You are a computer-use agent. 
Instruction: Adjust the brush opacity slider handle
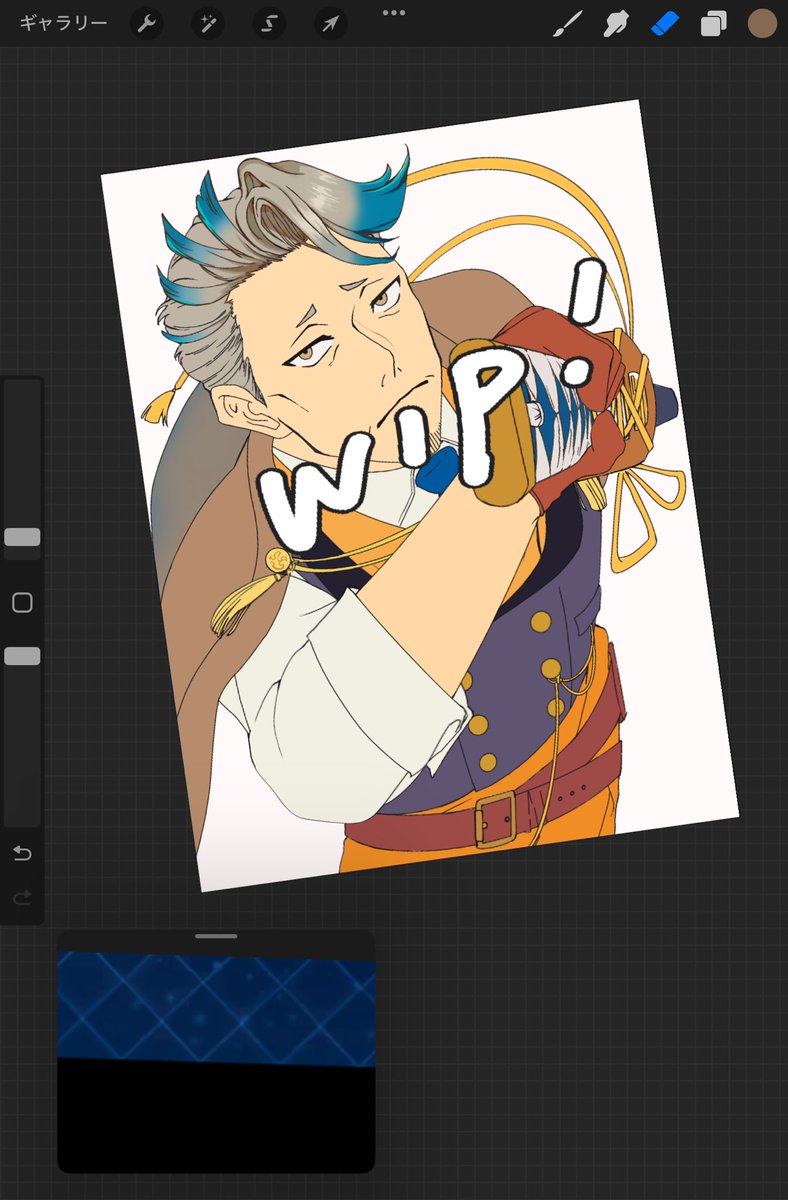[x=22, y=656]
